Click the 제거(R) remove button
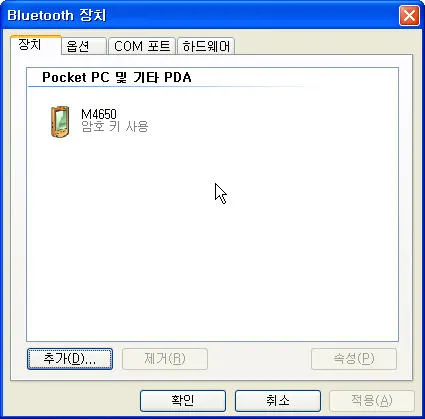This screenshot has width=425, height=419. (165, 359)
